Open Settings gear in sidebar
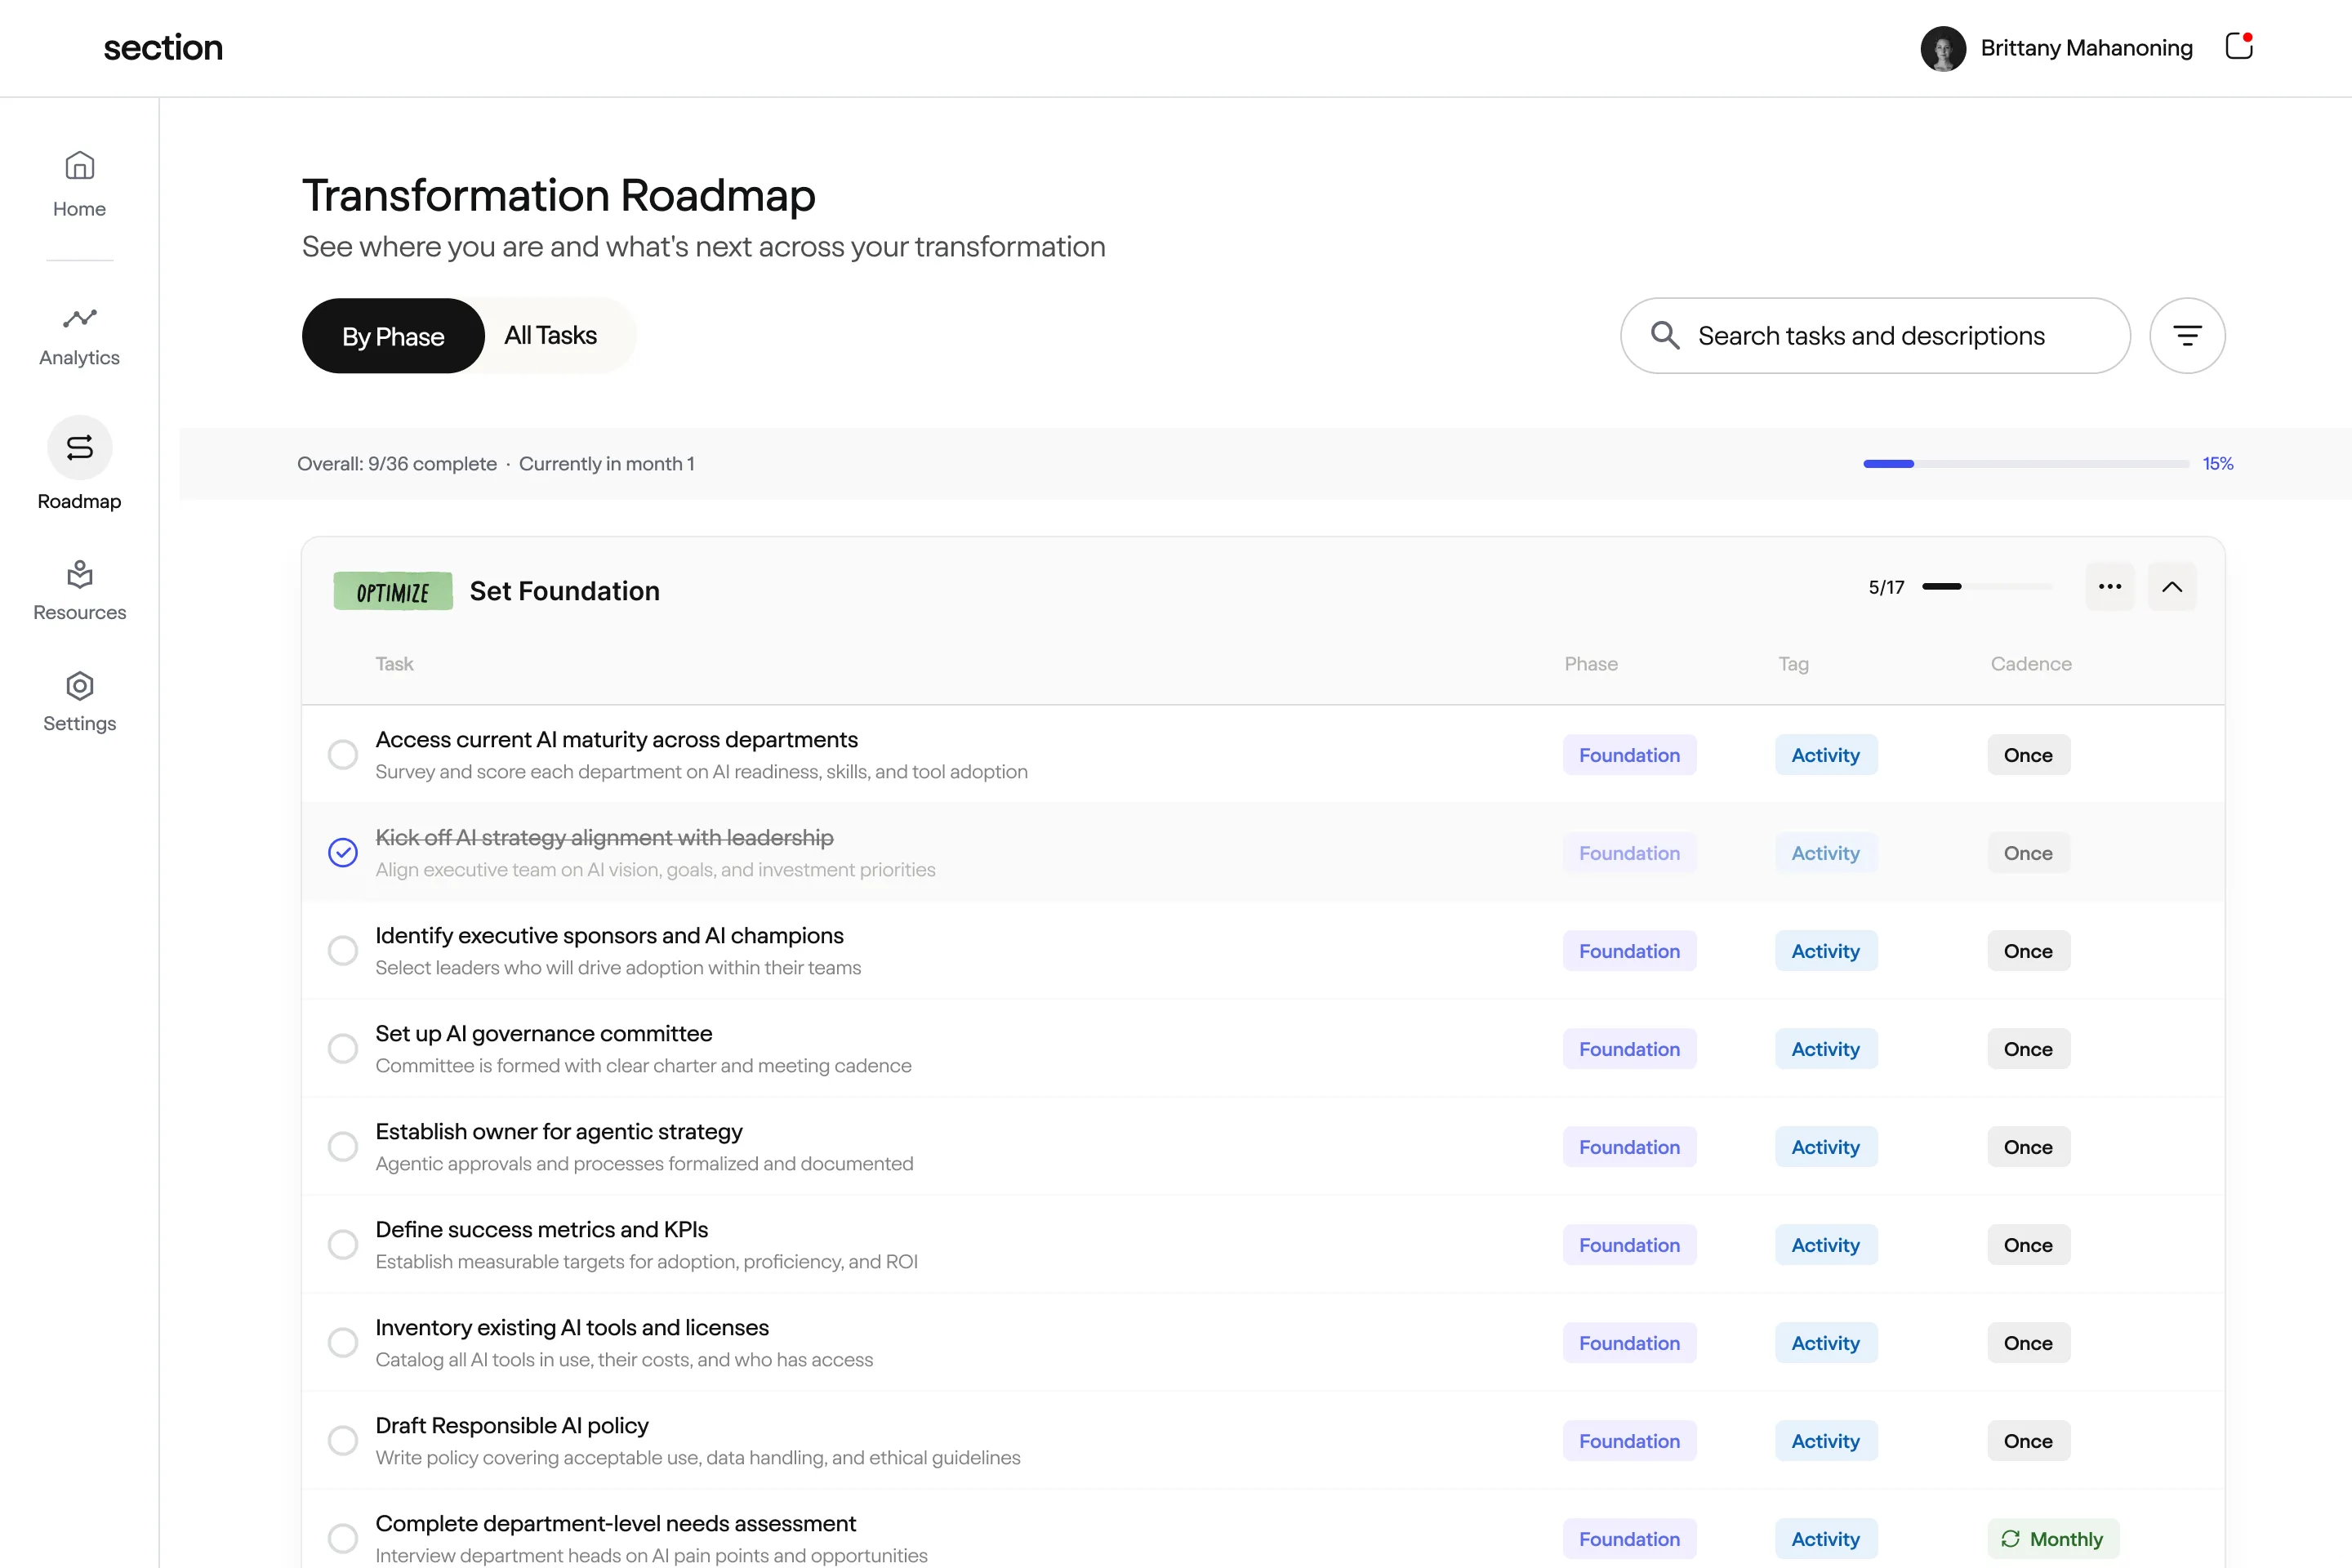 (x=79, y=686)
